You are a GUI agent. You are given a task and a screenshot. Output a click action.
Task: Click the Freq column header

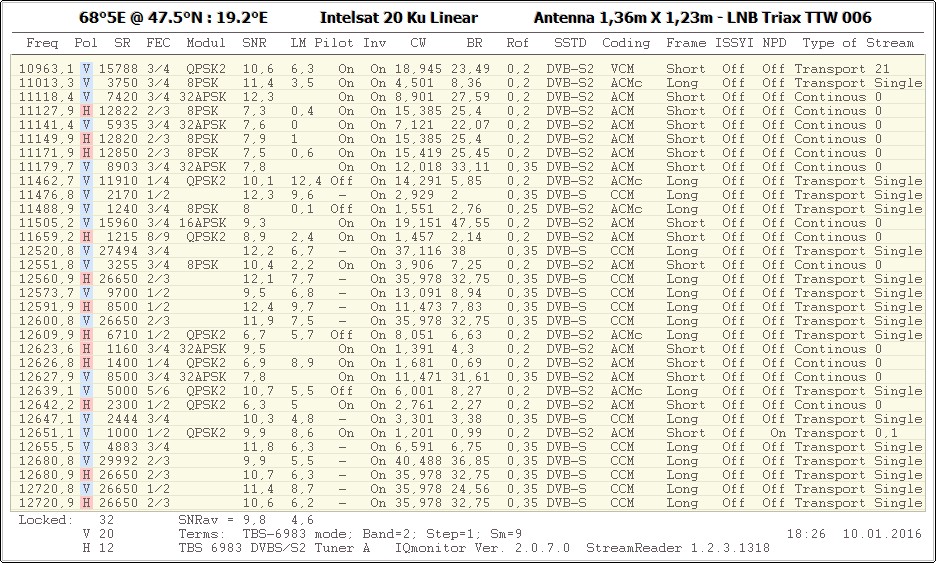pyautogui.click(x=42, y=43)
